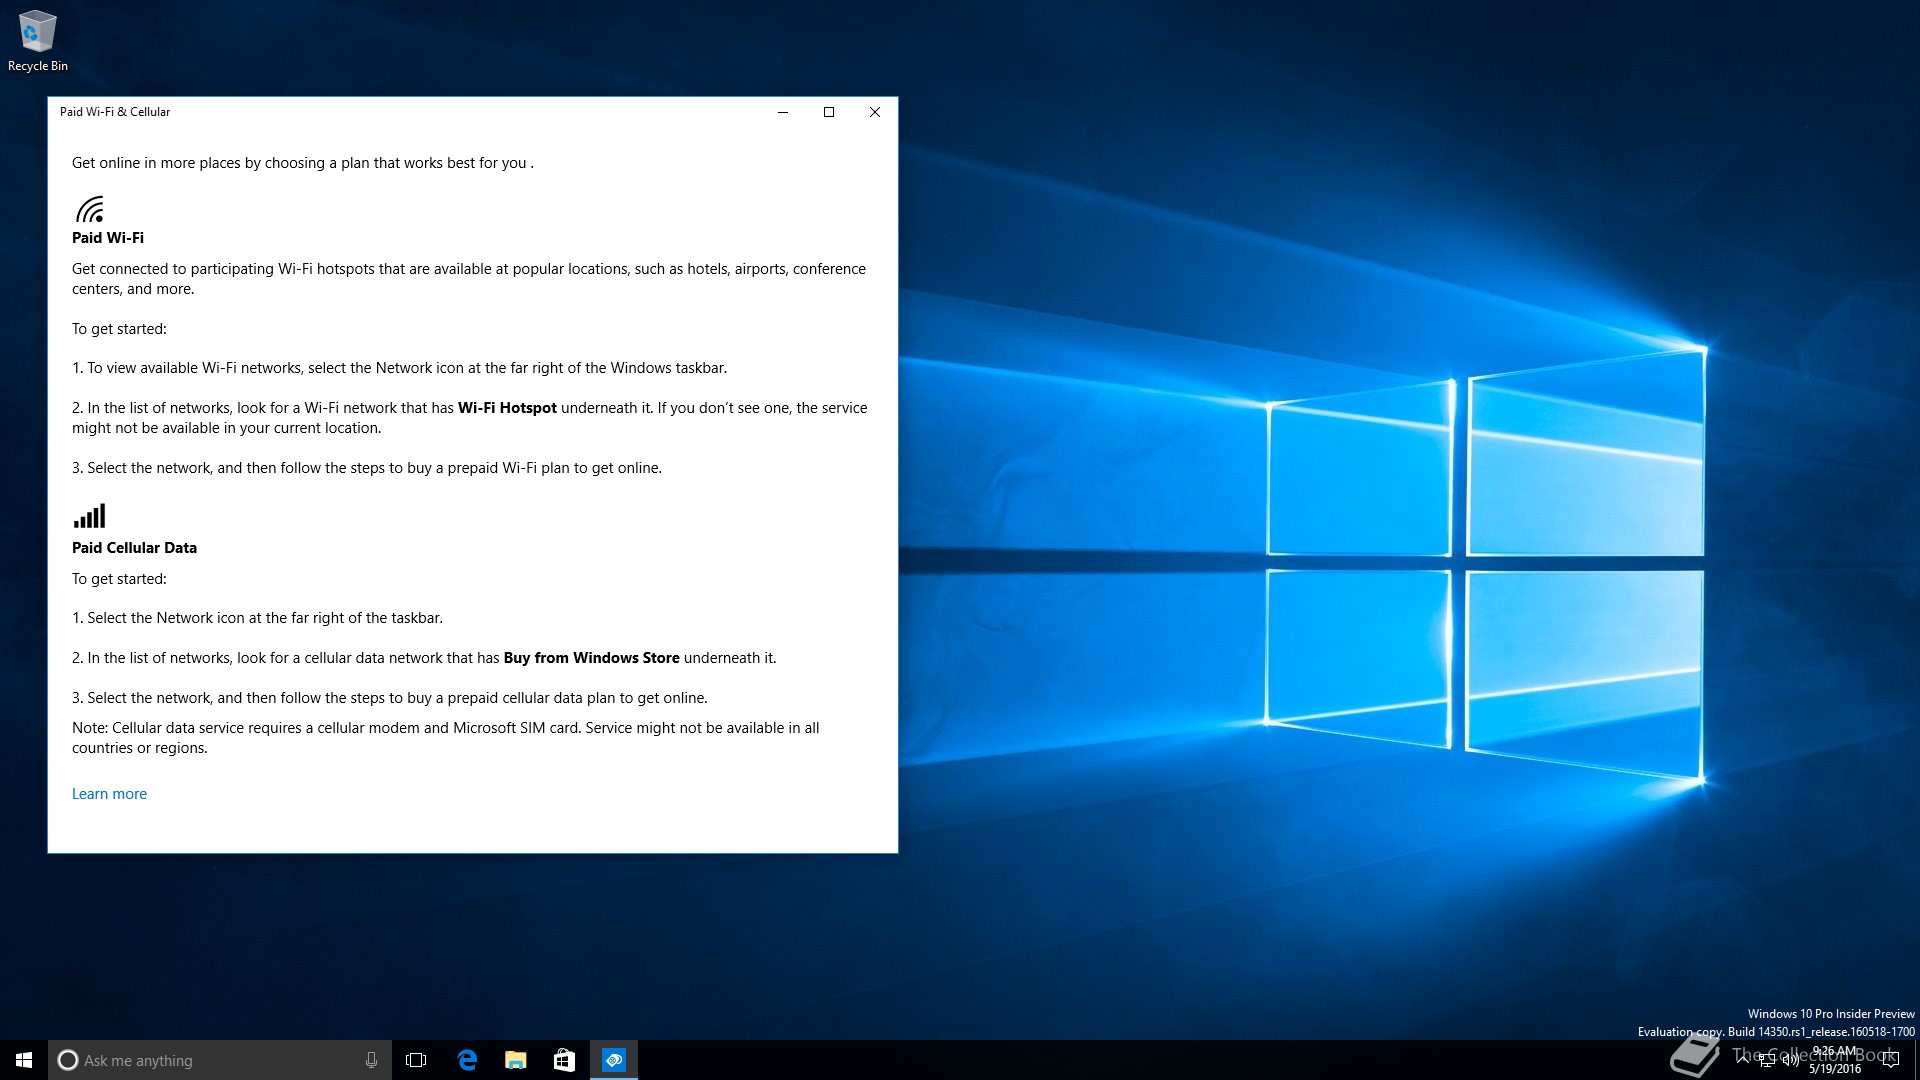Viewport: 1920px width, 1080px height.
Task: Open the Action Center icon
Action: click(1890, 1061)
